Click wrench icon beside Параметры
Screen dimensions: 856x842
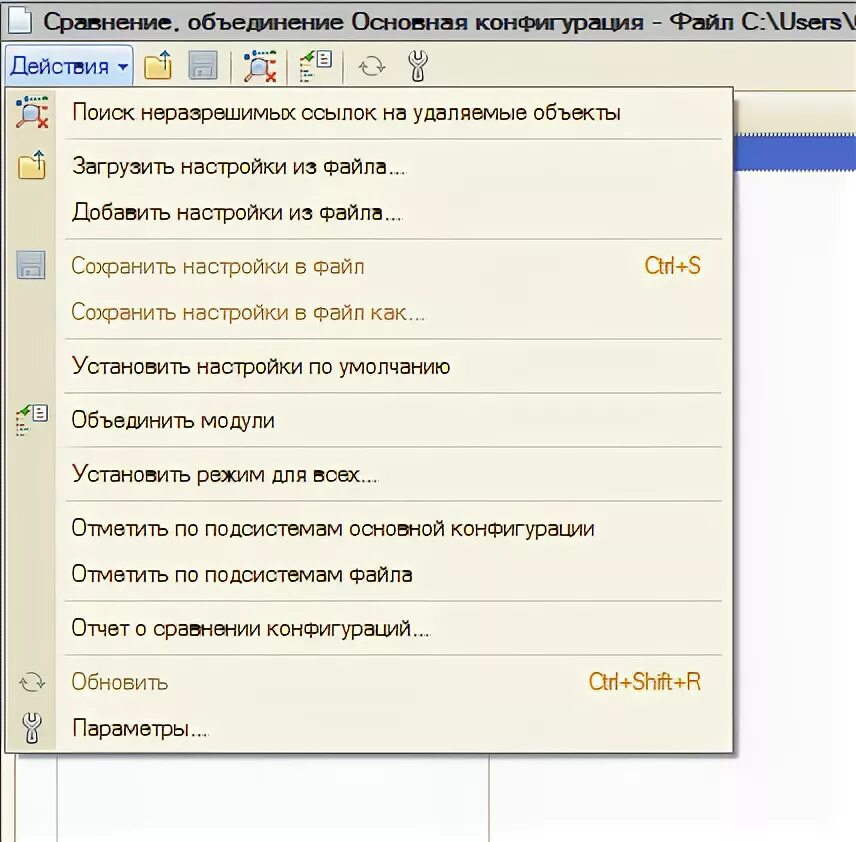32,728
